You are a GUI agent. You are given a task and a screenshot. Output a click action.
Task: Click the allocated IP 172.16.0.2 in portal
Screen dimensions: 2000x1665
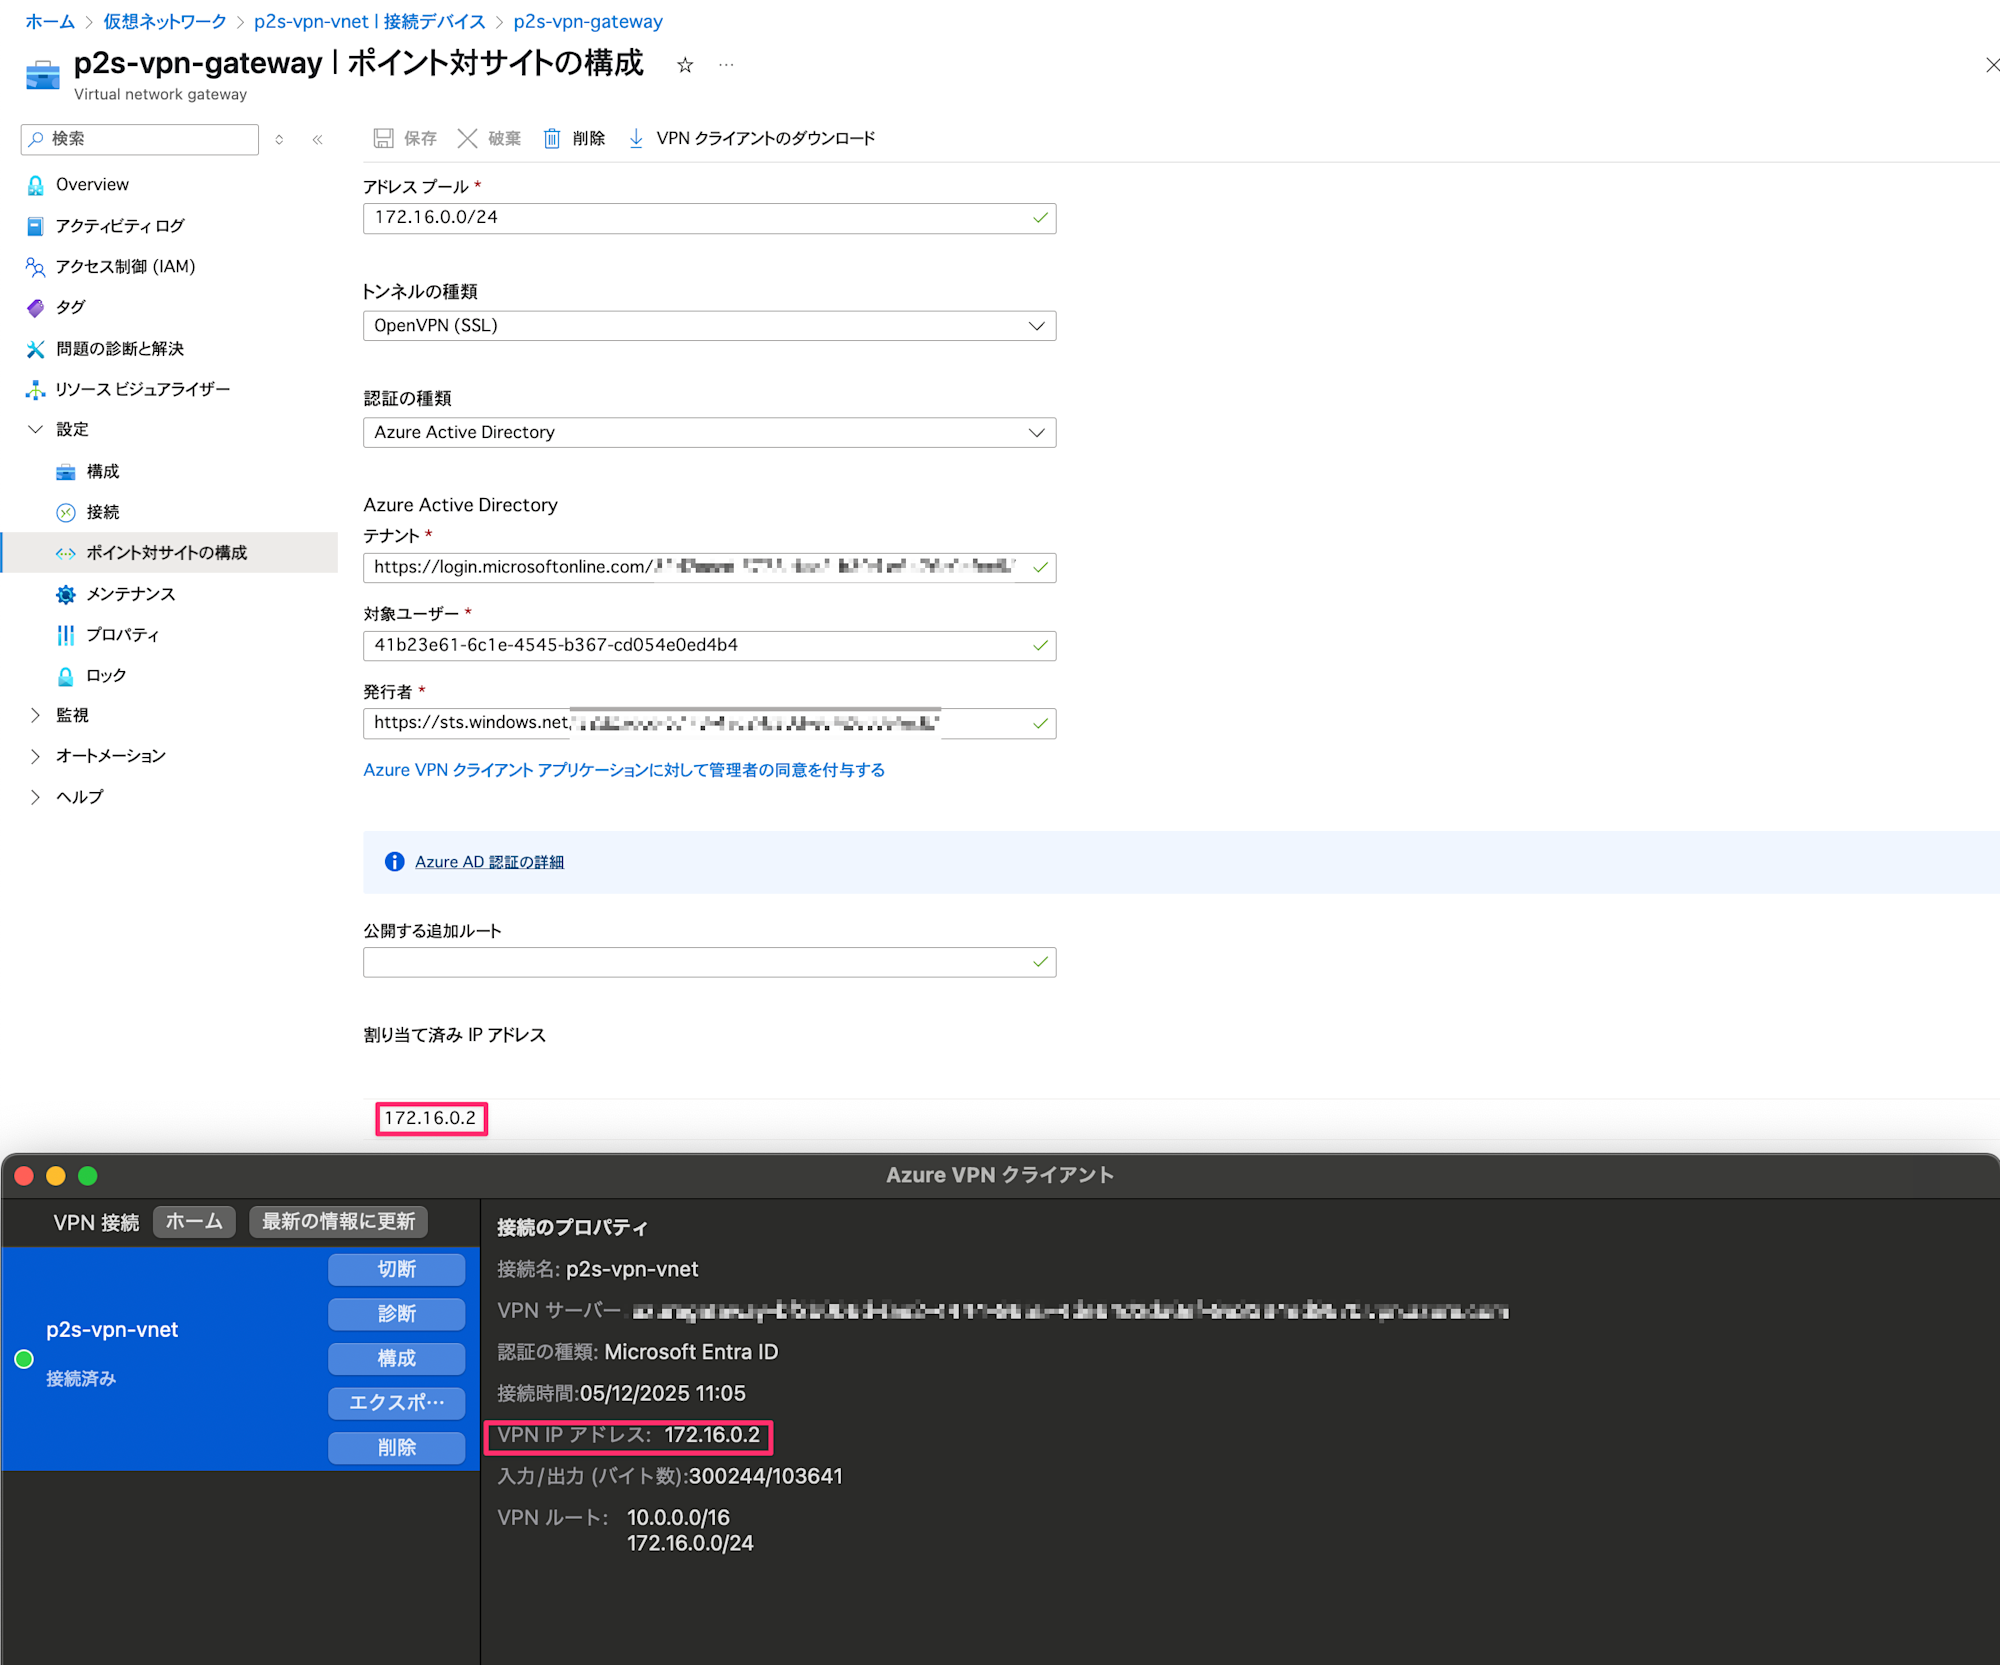tap(430, 1119)
